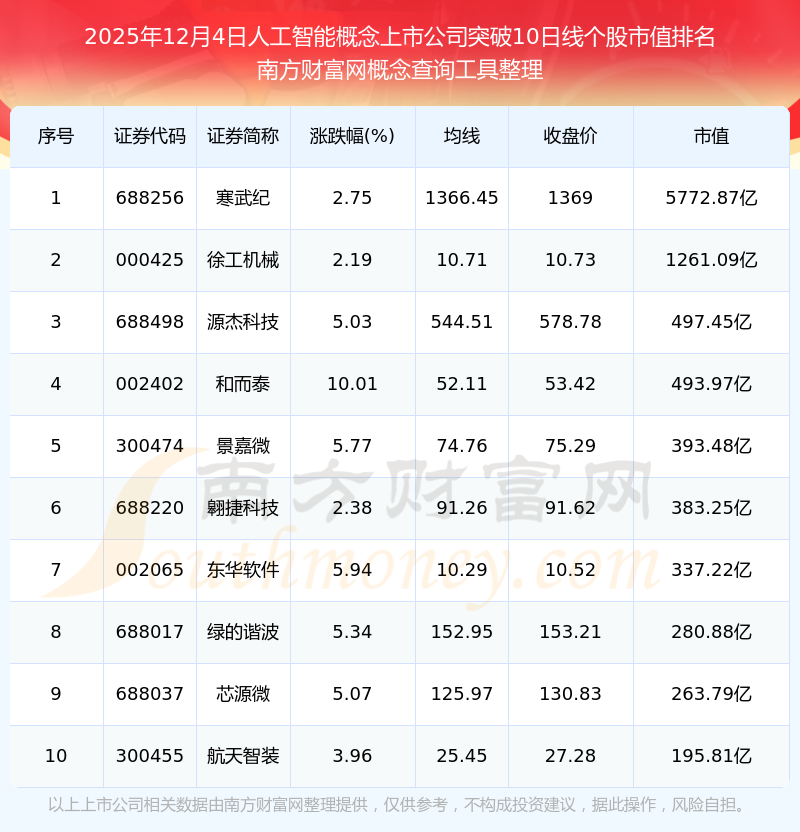Click closing price 1369
The image size is (800, 832).
(x=570, y=198)
